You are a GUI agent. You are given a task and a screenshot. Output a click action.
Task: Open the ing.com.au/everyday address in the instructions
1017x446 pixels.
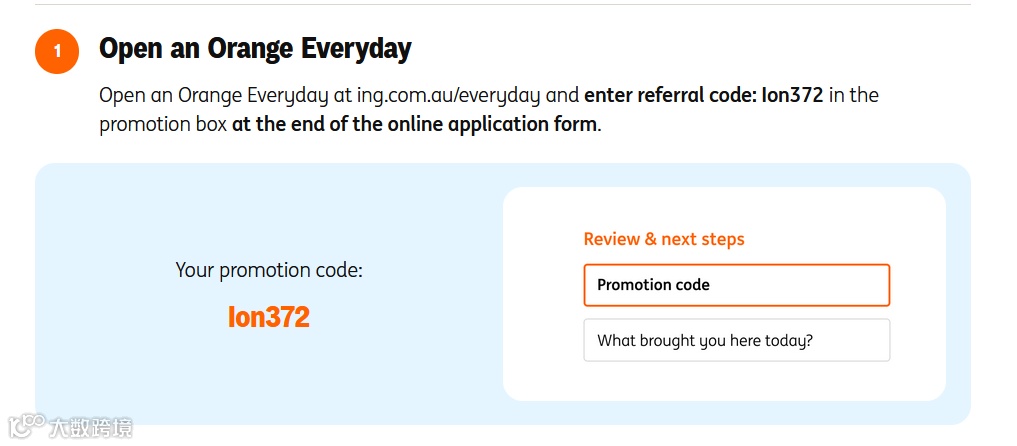point(449,96)
